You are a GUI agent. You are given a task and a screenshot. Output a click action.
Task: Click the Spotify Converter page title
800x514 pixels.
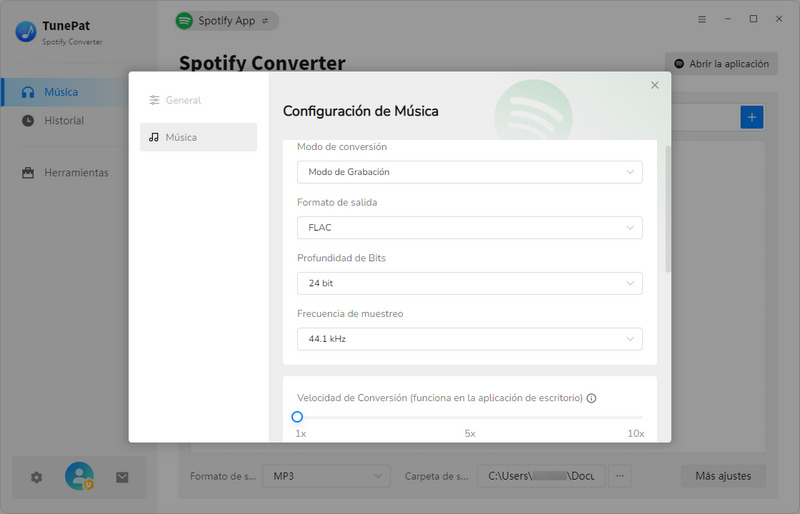point(262,63)
